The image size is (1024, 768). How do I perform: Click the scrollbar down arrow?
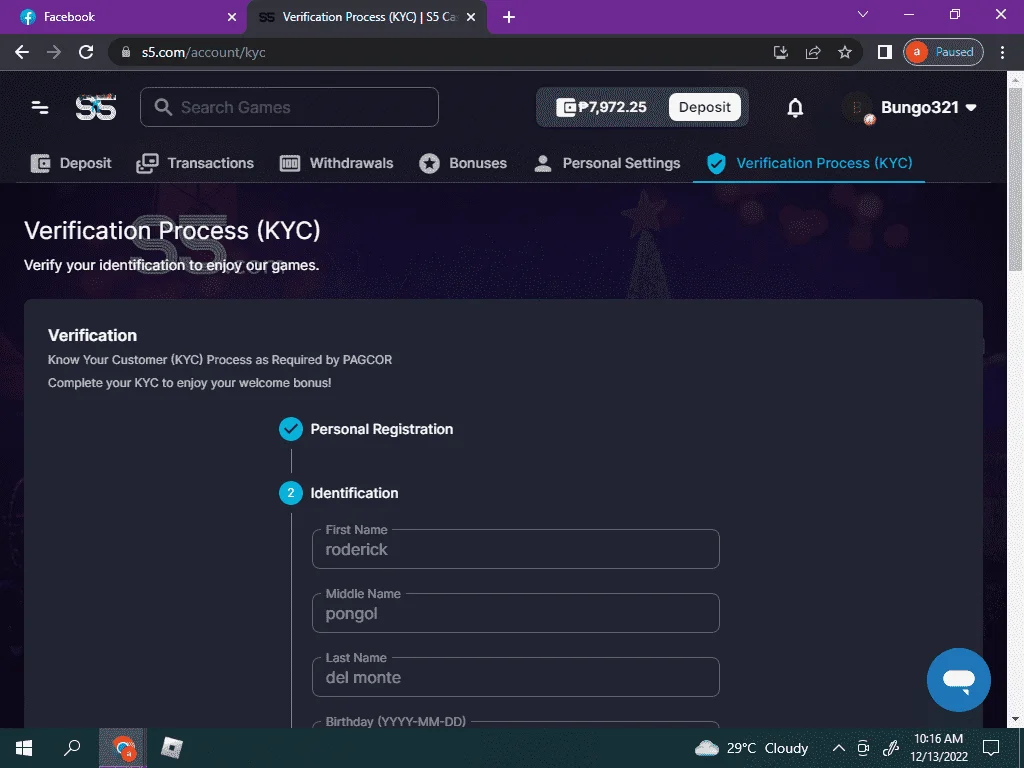1015,720
